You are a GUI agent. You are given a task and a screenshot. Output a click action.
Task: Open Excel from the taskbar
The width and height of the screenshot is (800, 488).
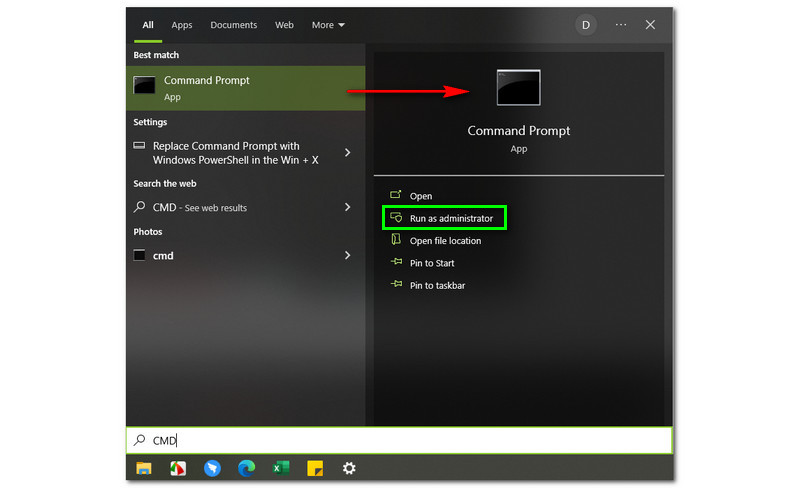coord(281,468)
